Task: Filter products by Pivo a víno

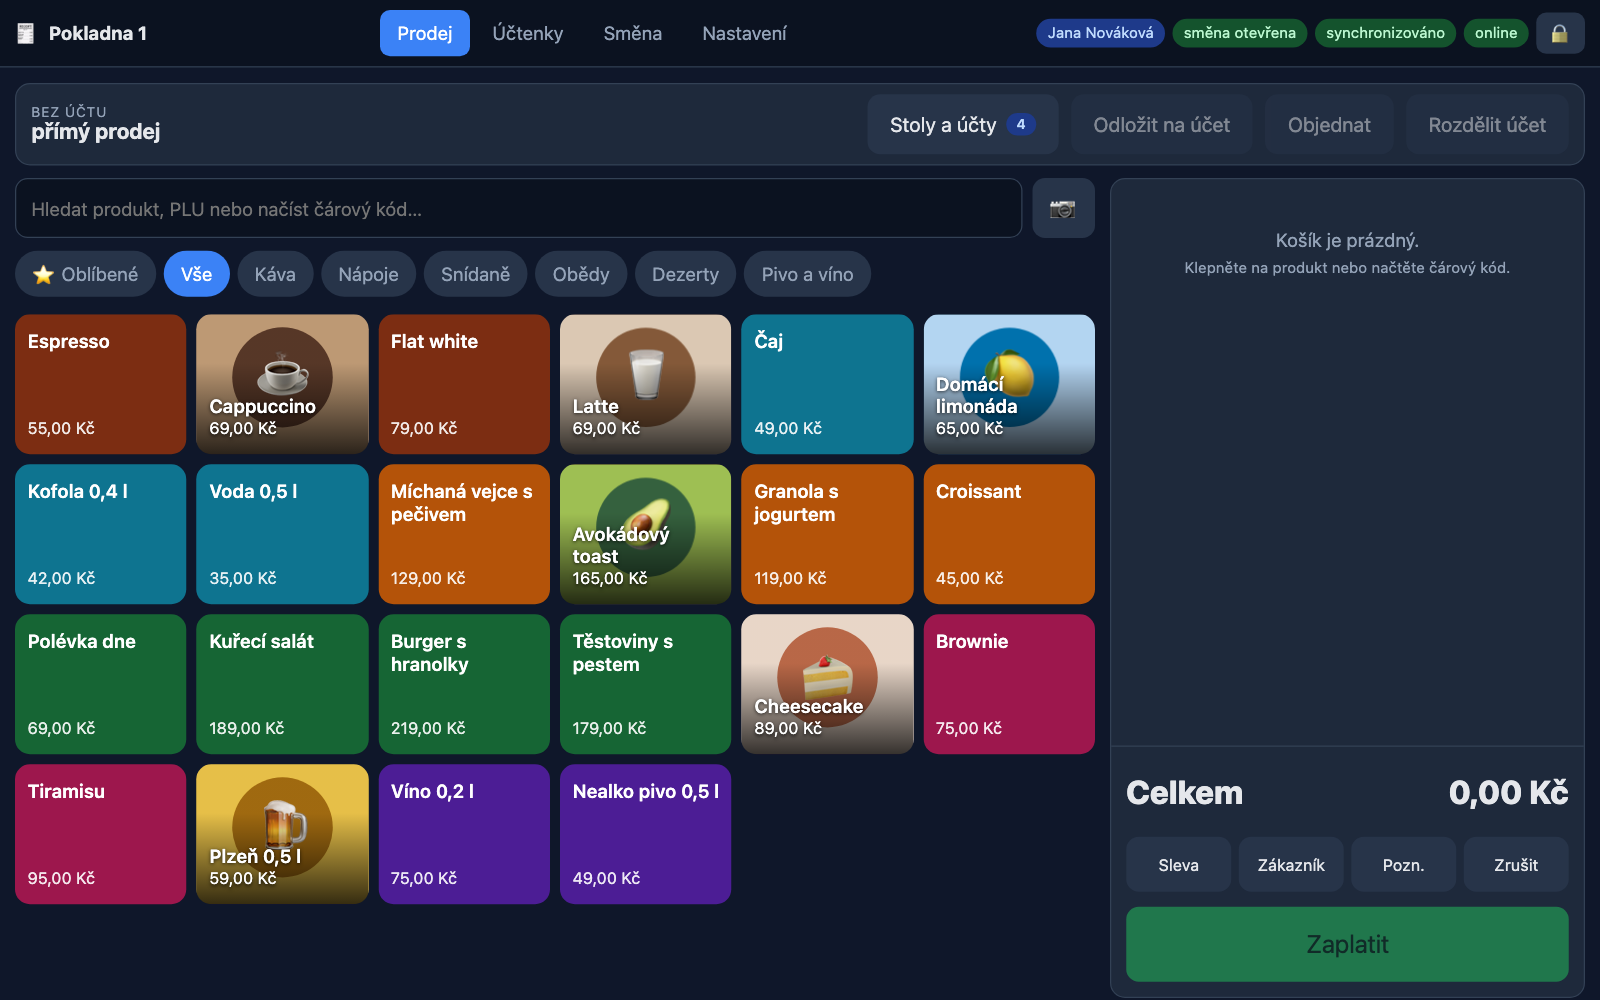Action: pos(807,274)
